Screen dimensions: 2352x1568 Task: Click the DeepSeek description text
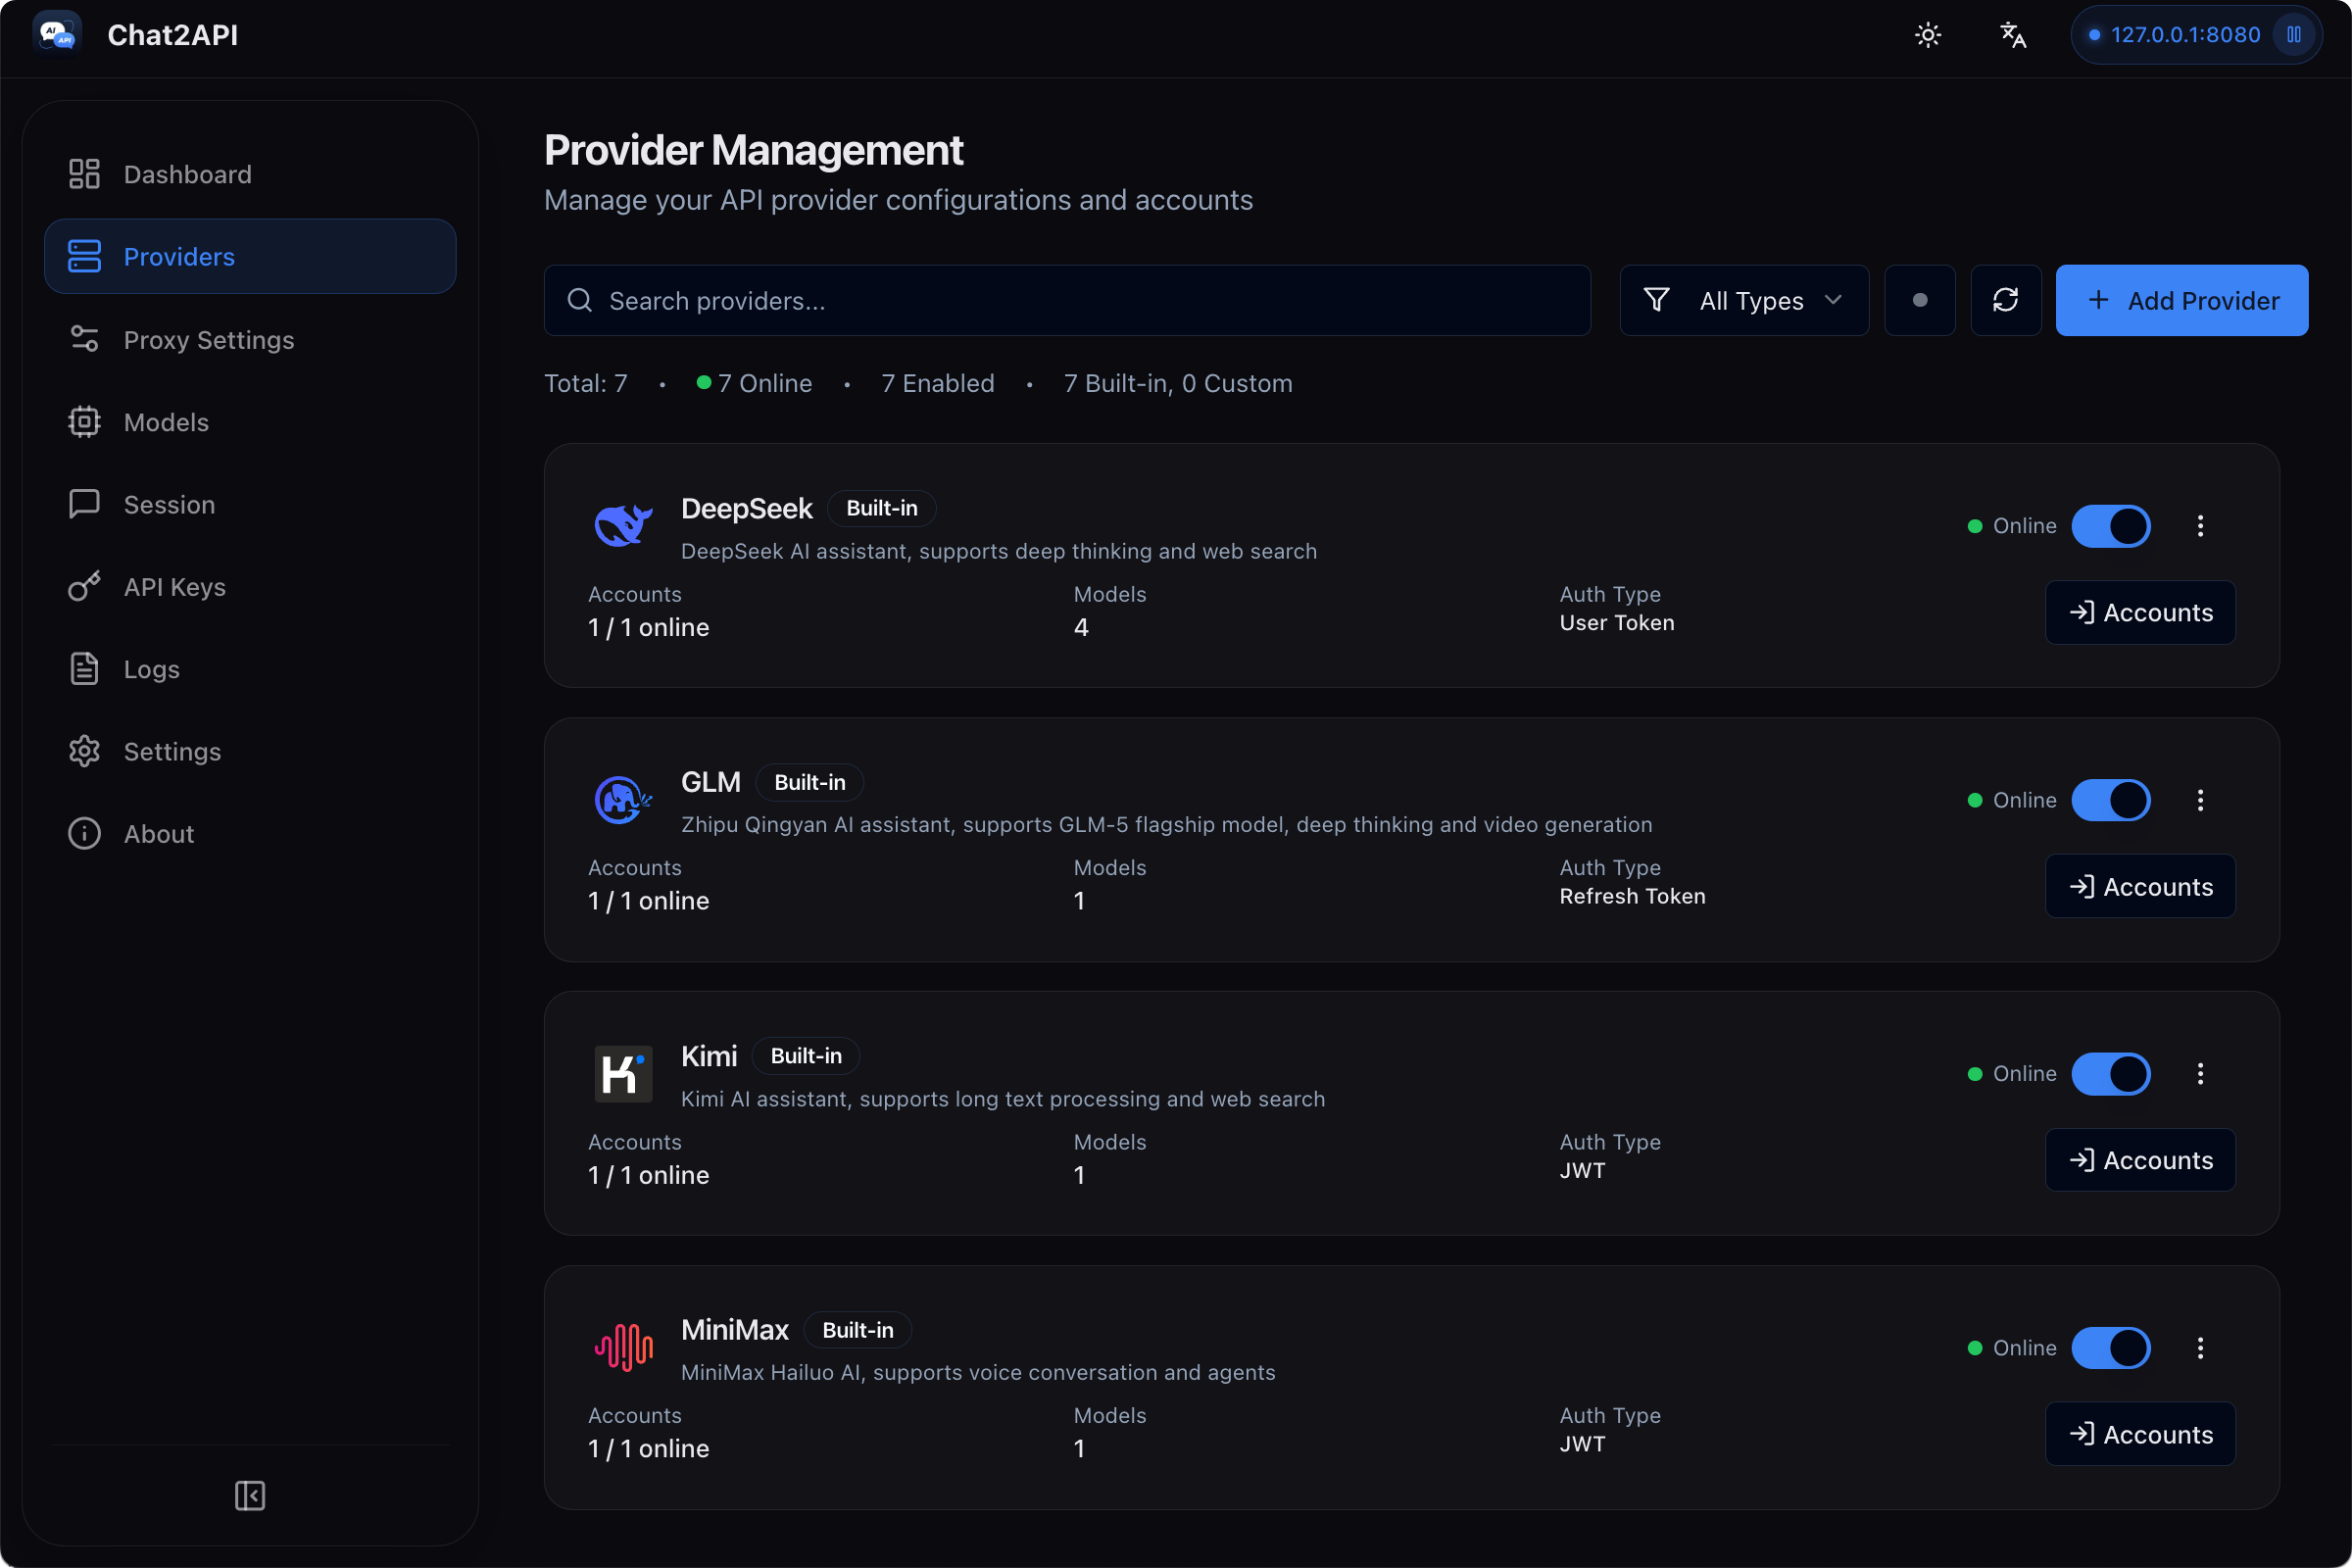[999, 551]
